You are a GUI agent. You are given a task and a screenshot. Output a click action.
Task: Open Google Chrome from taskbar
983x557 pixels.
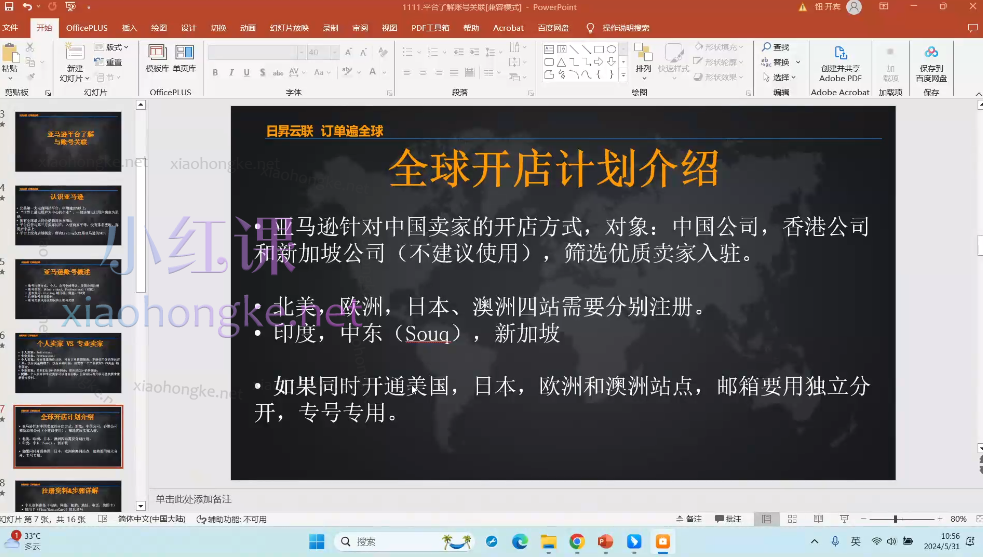coord(577,541)
